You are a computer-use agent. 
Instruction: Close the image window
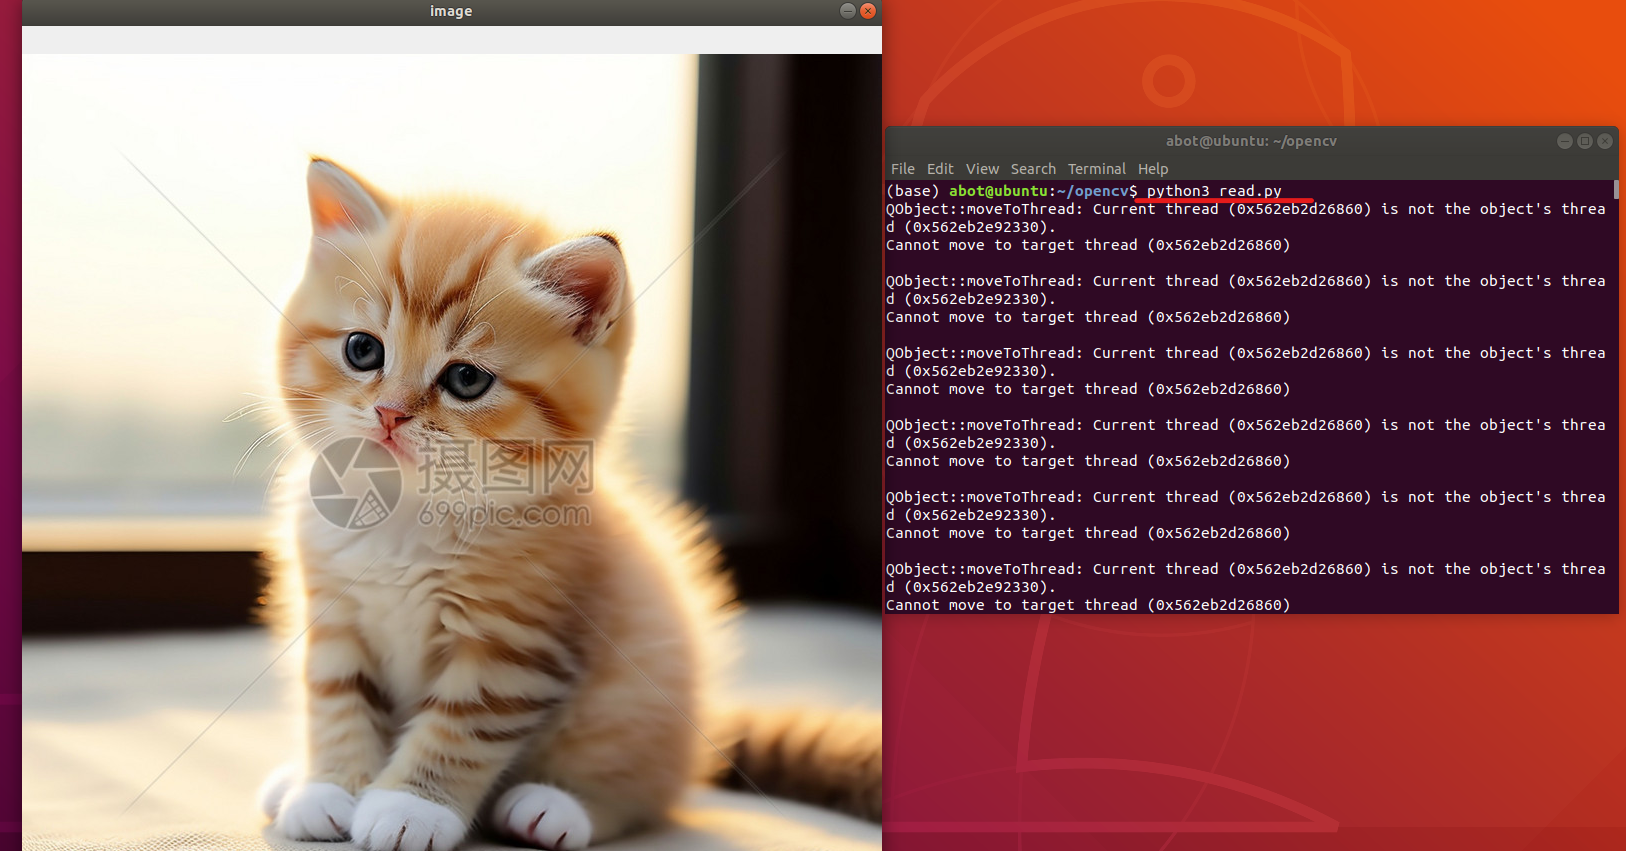click(867, 11)
